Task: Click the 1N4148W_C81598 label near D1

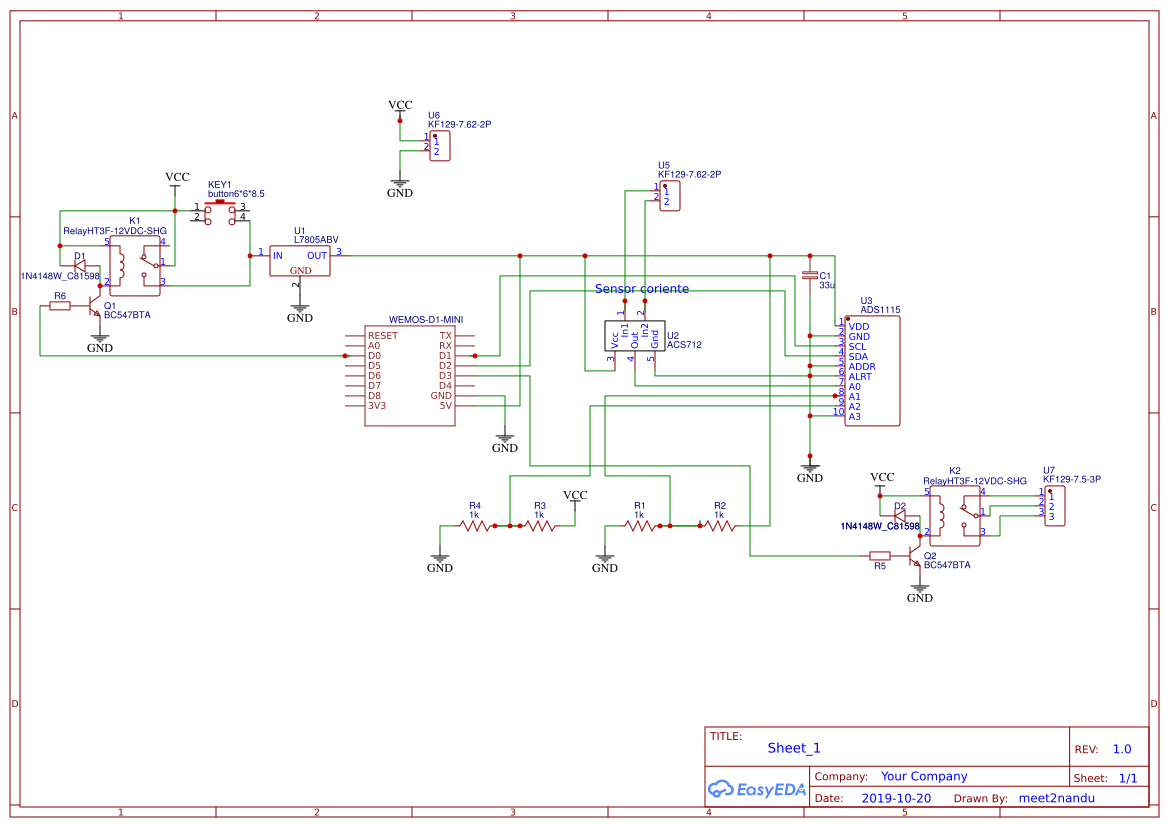Action: pyautogui.click(x=60, y=276)
